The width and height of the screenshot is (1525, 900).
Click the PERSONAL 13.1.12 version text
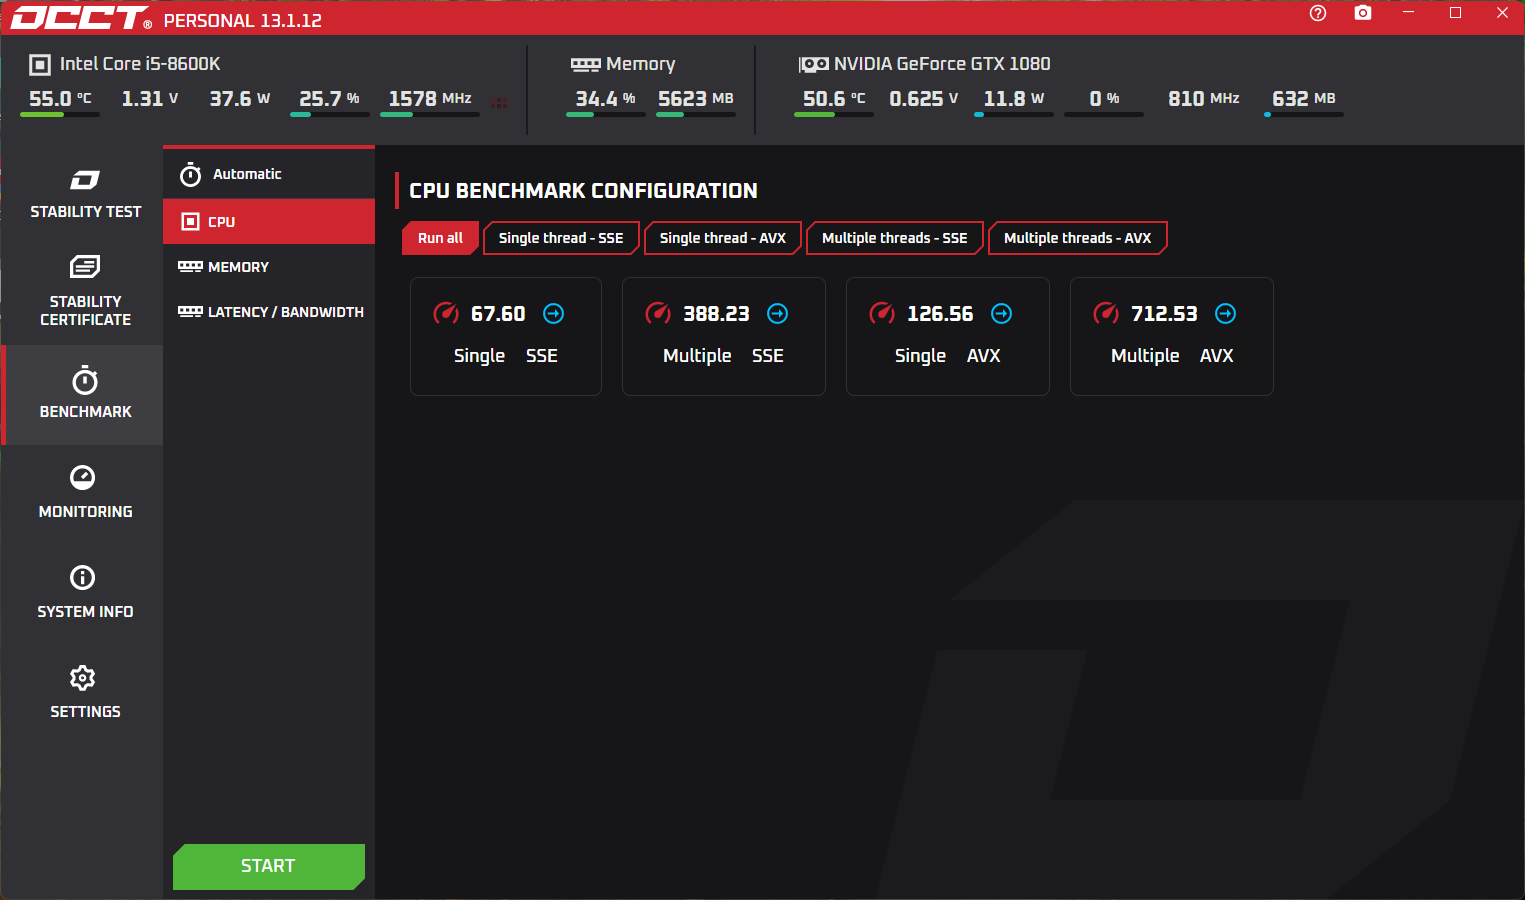(x=243, y=21)
